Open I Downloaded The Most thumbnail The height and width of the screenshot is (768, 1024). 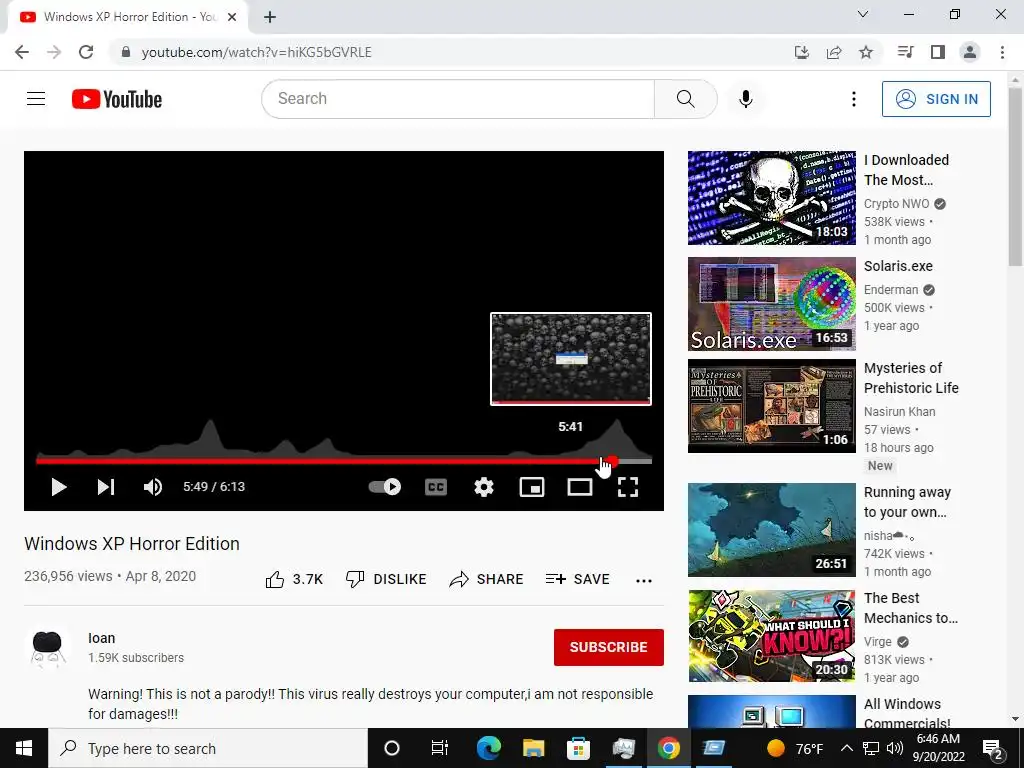point(771,198)
